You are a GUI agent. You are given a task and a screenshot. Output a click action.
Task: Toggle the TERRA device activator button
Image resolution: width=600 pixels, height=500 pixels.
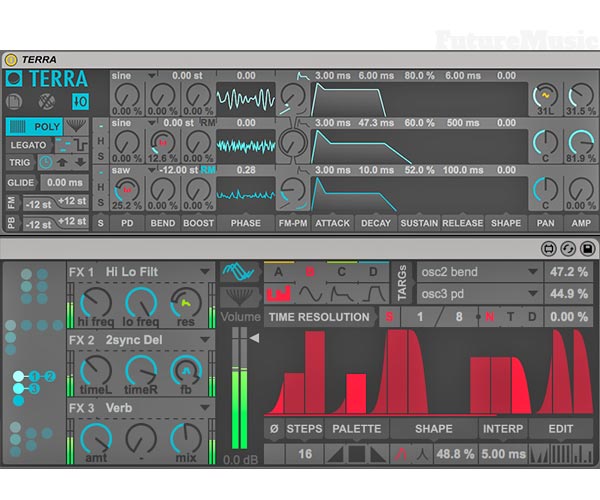click(x=10, y=60)
